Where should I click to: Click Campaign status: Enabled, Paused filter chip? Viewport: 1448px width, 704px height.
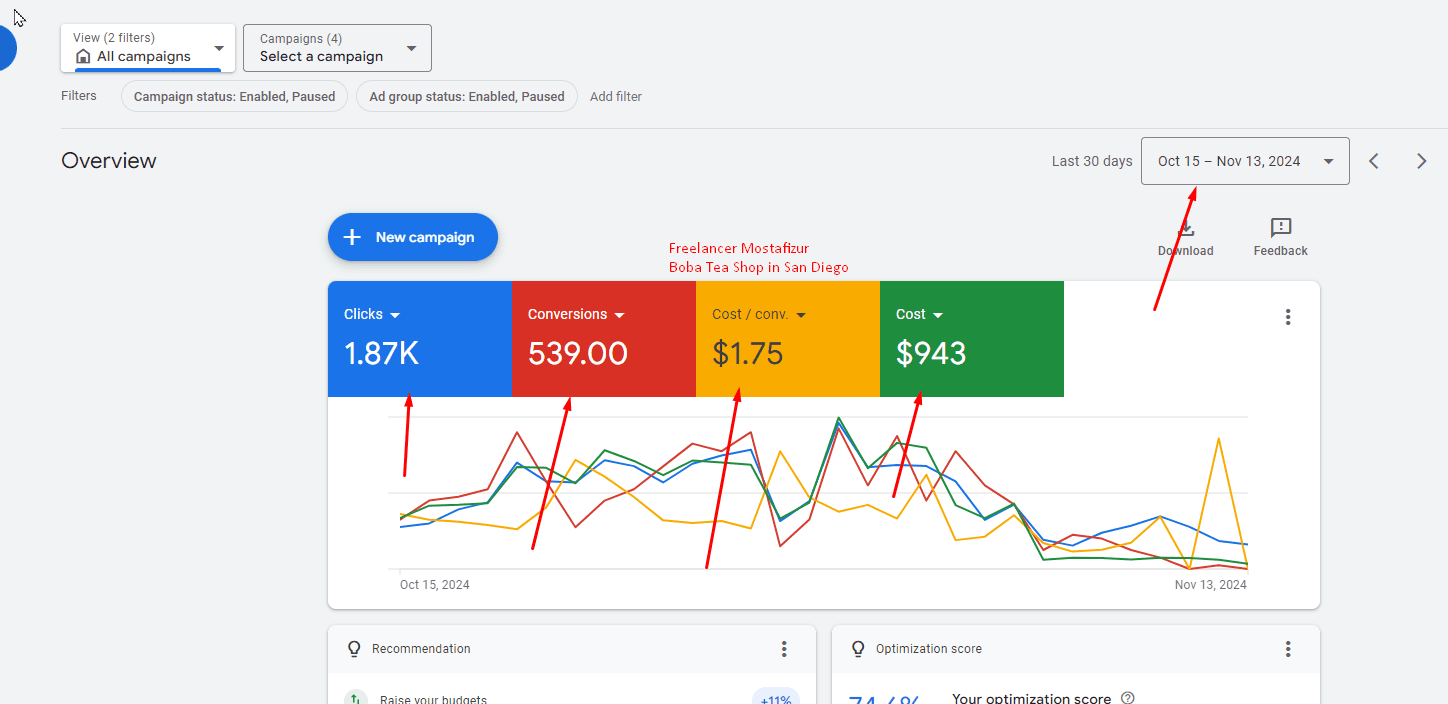coord(234,97)
